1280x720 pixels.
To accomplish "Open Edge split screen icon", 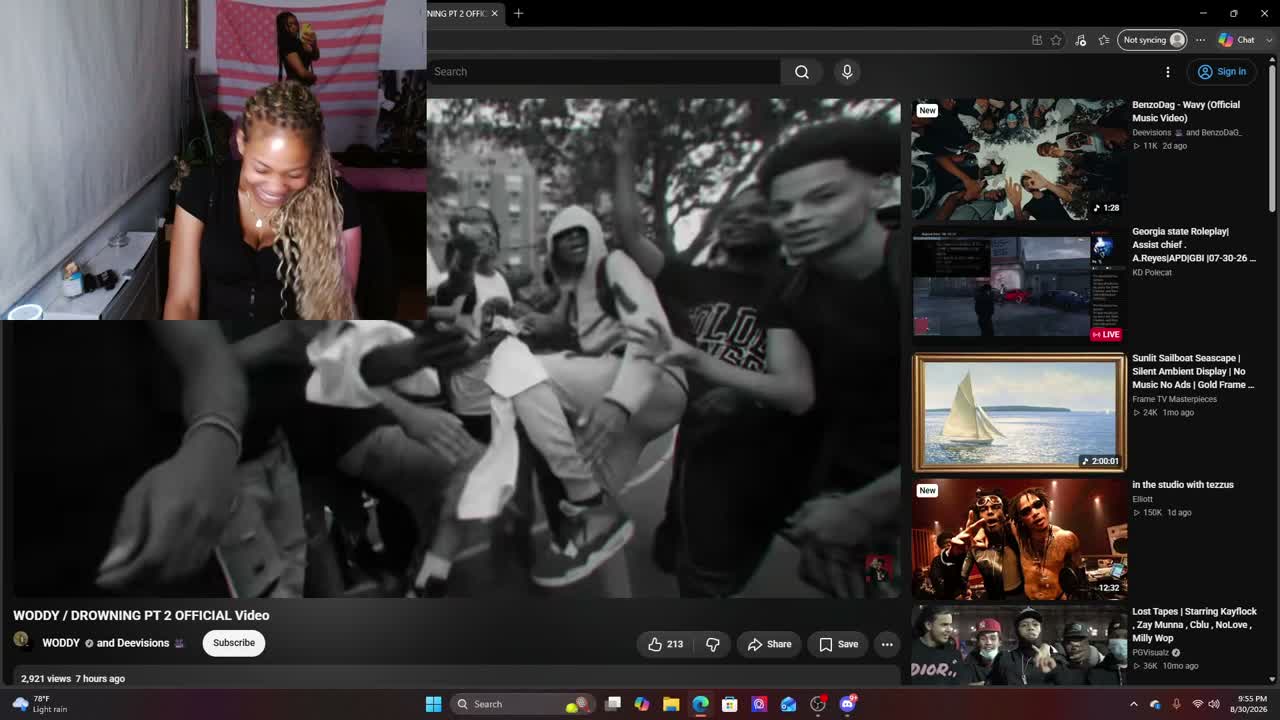I will 1037,40.
